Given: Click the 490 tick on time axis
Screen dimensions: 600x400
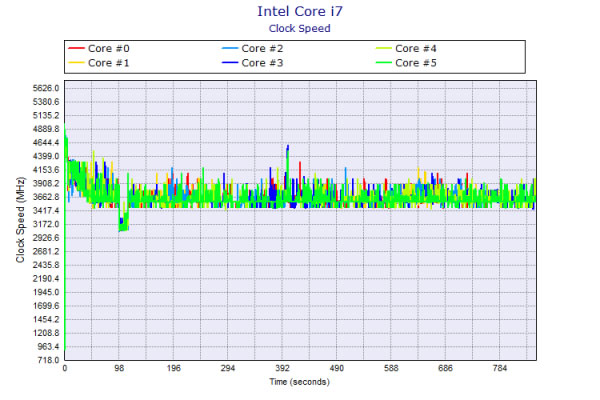Looking at the screenshot, I should [x=337, y=368].
